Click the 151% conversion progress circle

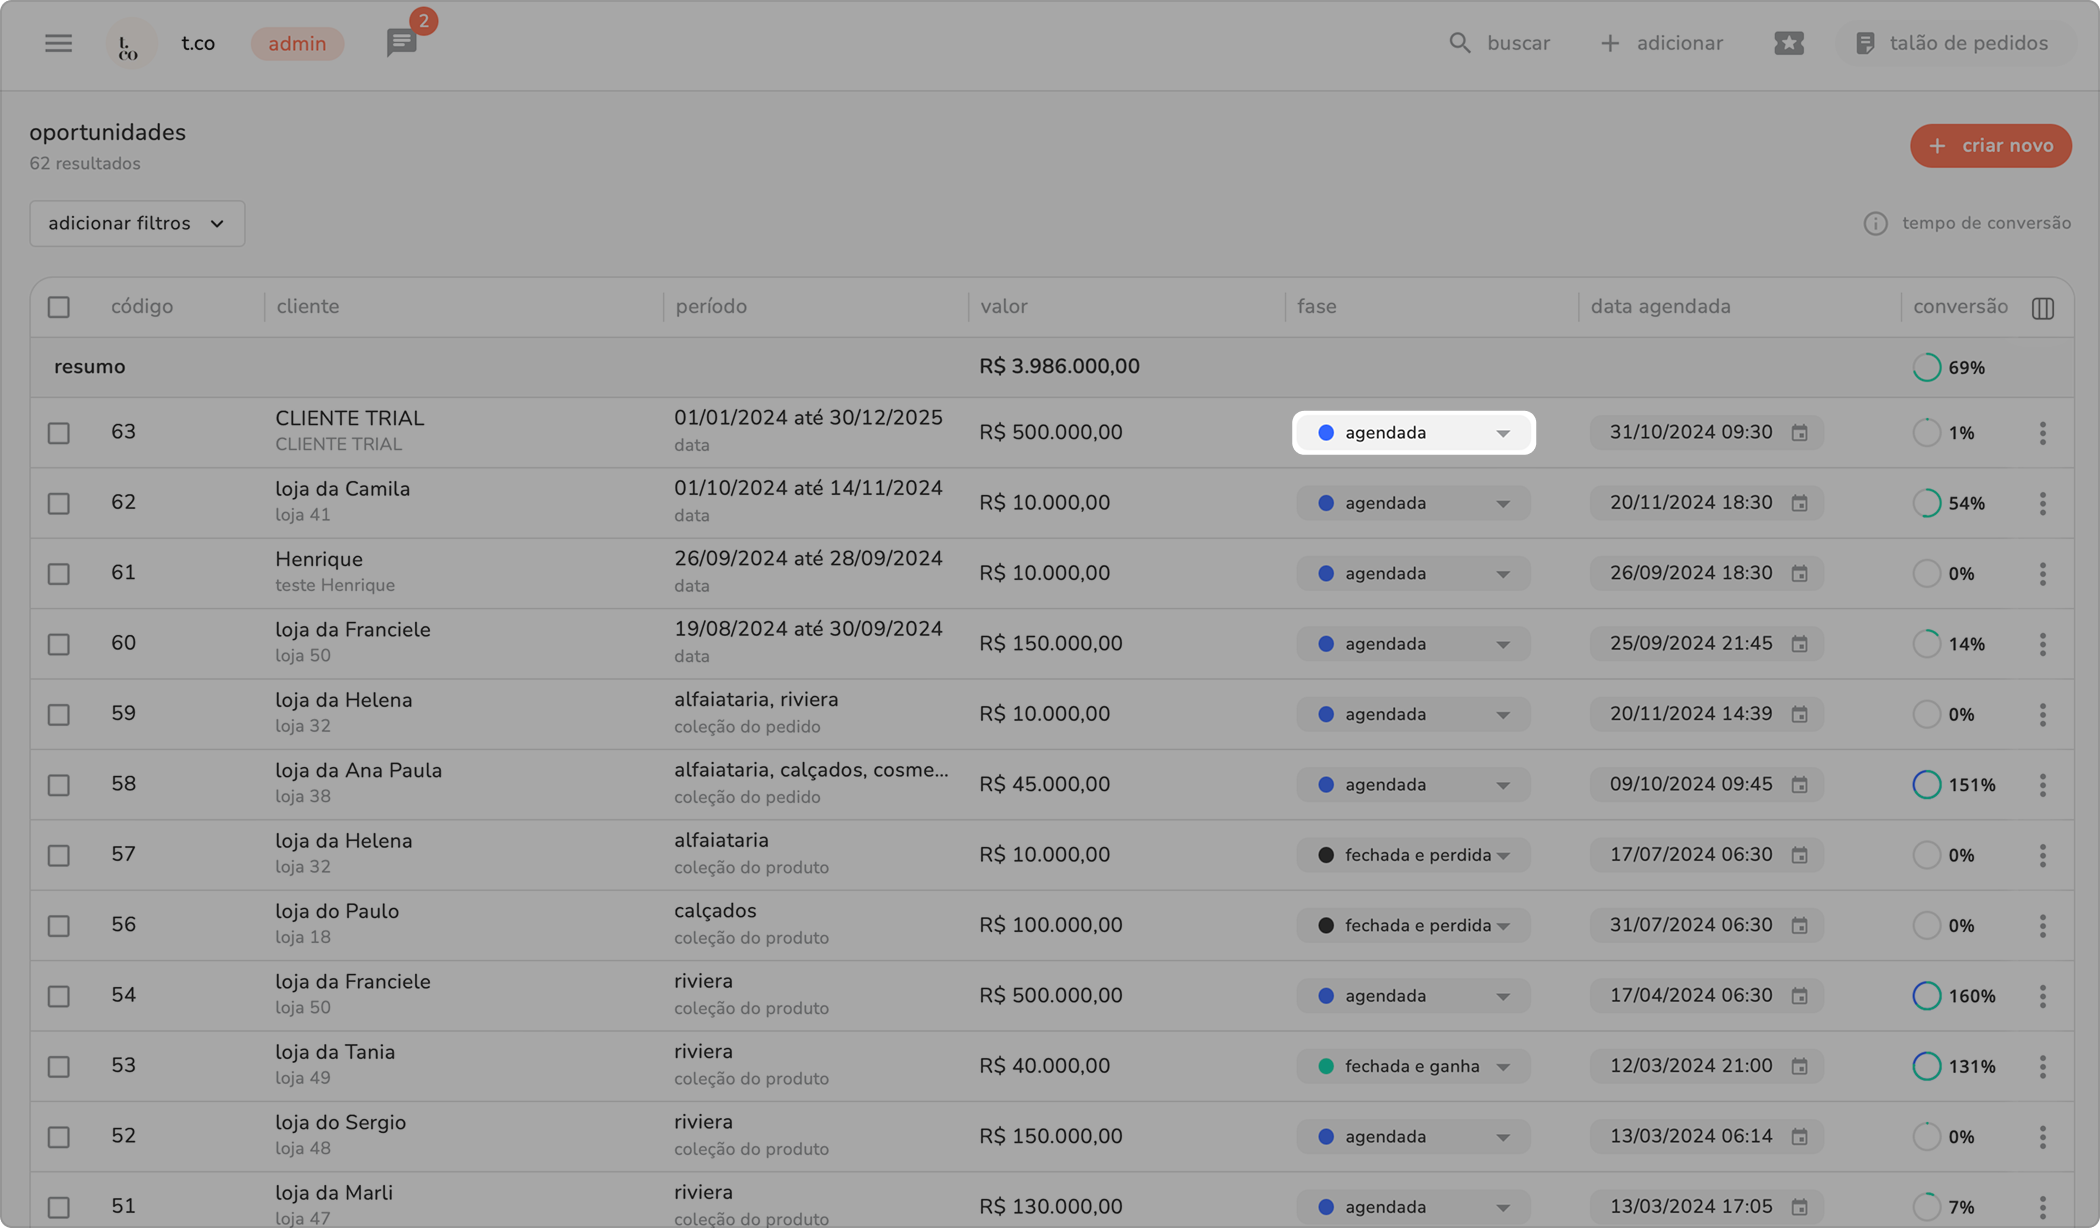coord(1926,785)
